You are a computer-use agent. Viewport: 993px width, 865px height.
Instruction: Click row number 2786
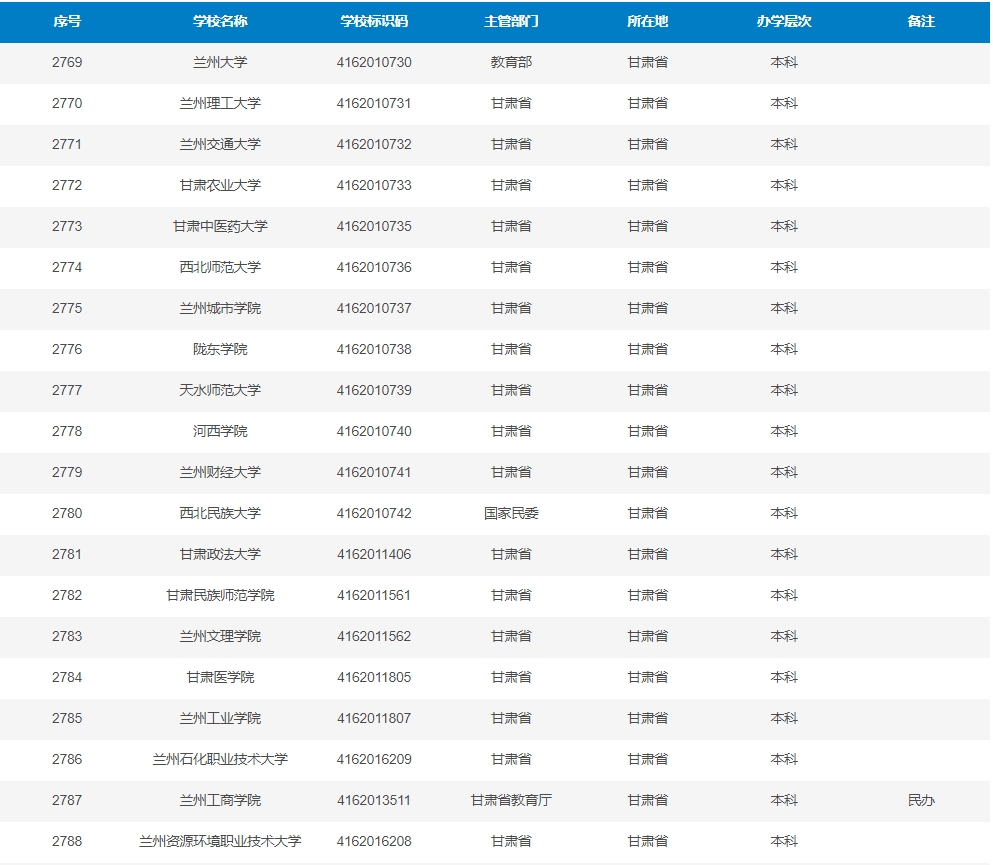(66, 759)
